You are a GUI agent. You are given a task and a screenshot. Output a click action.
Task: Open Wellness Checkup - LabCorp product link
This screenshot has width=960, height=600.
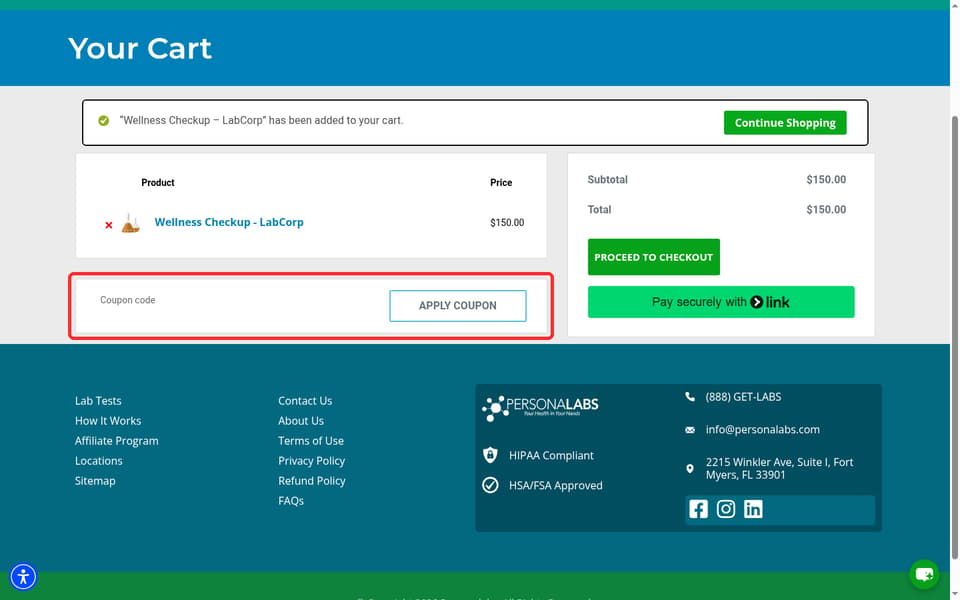229,222
